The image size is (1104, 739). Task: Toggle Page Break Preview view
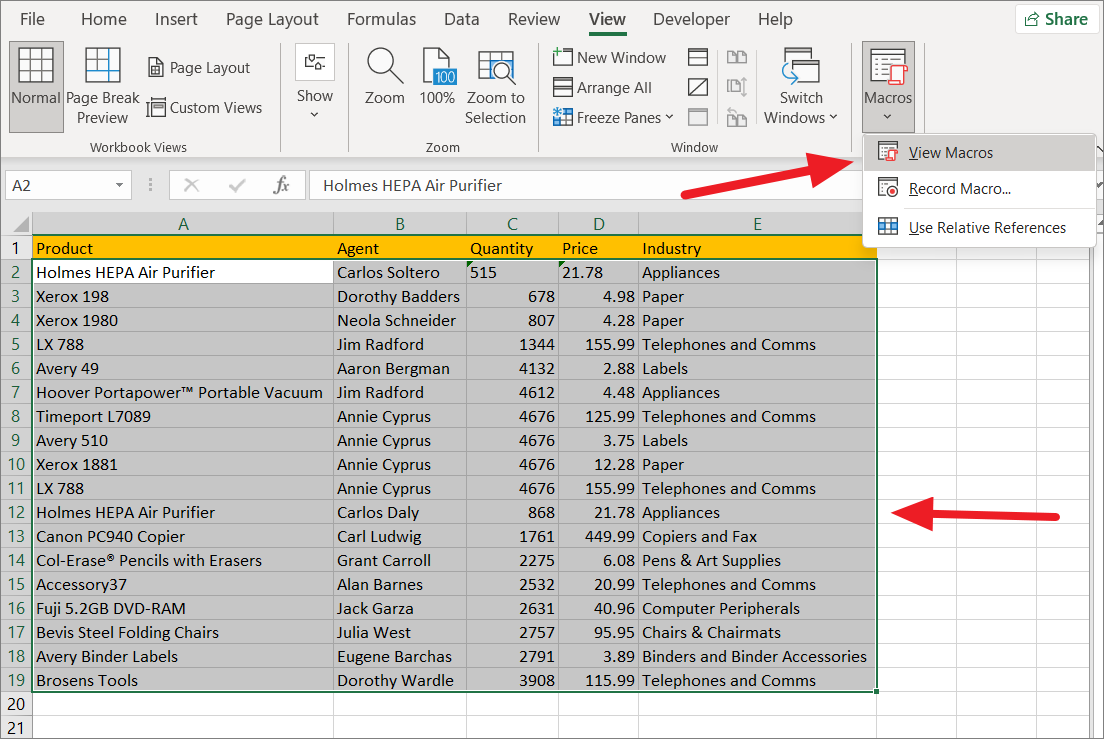pos(102,86)
